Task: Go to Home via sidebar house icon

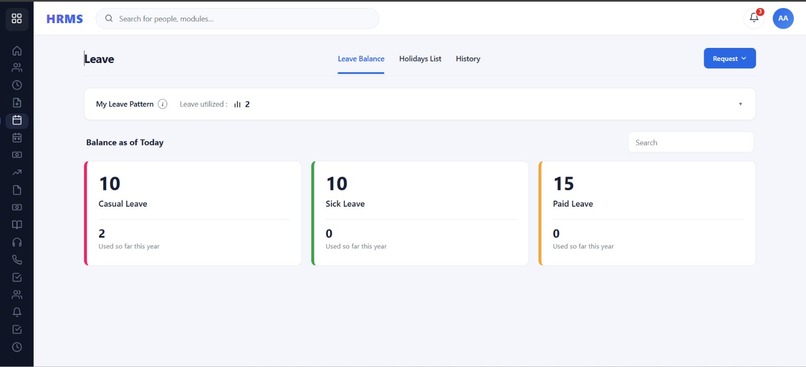Action: (x=17, y=50)
